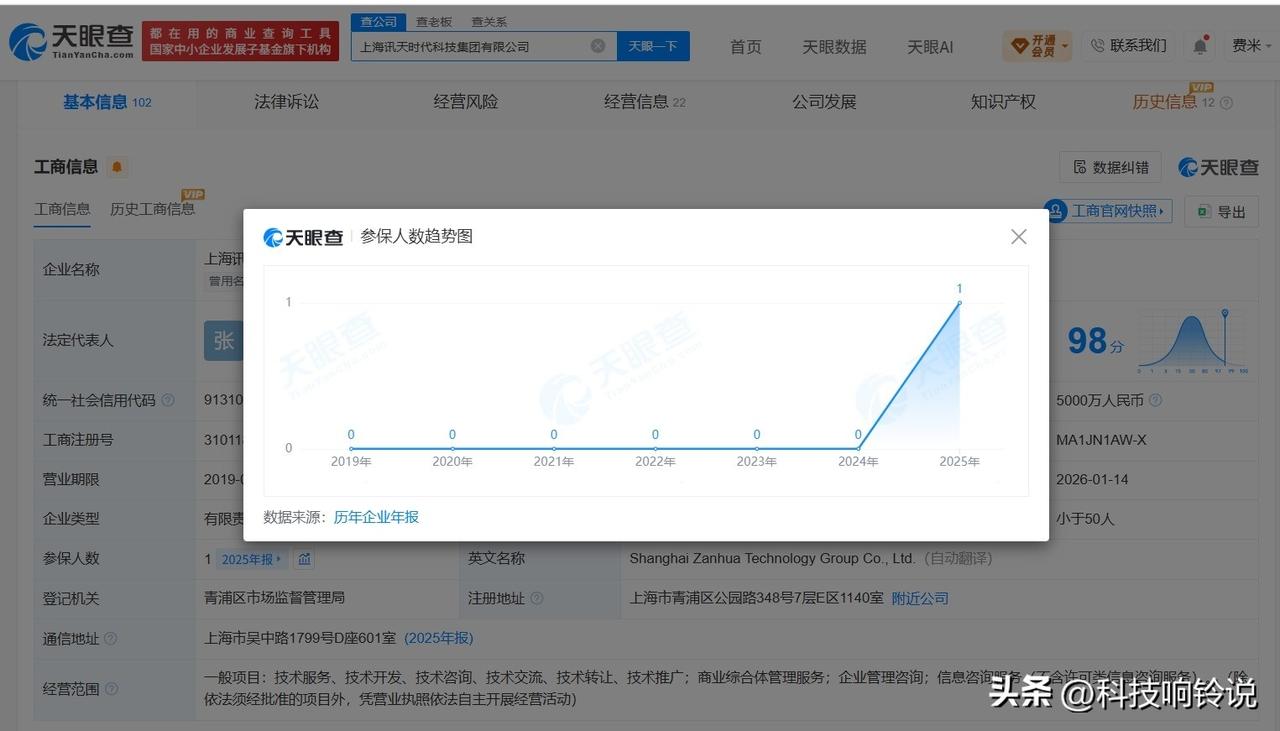Click the 导出 export button

pyautogui.click(x=1221, y=211)
